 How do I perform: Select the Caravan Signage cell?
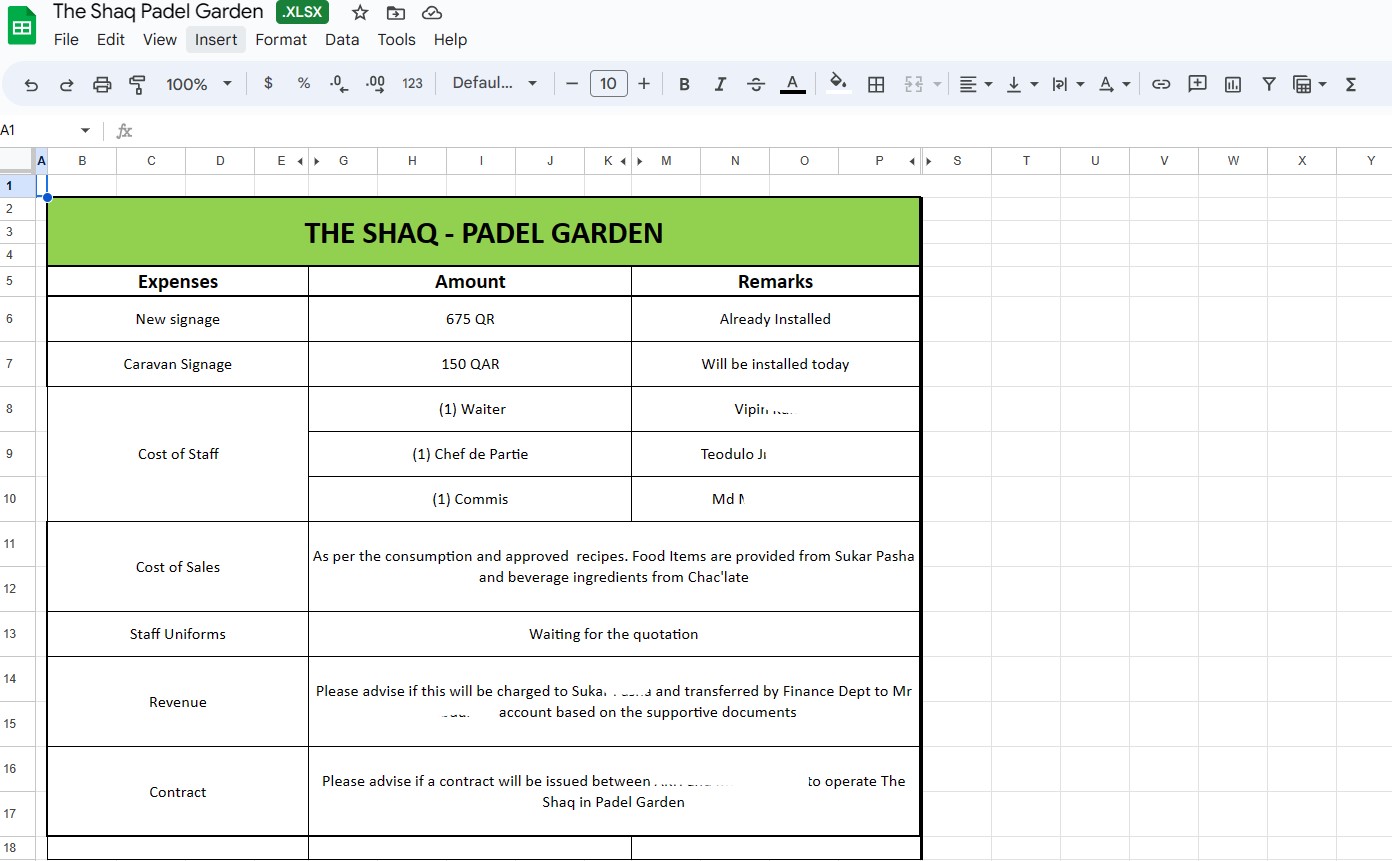tap(178, 364)
